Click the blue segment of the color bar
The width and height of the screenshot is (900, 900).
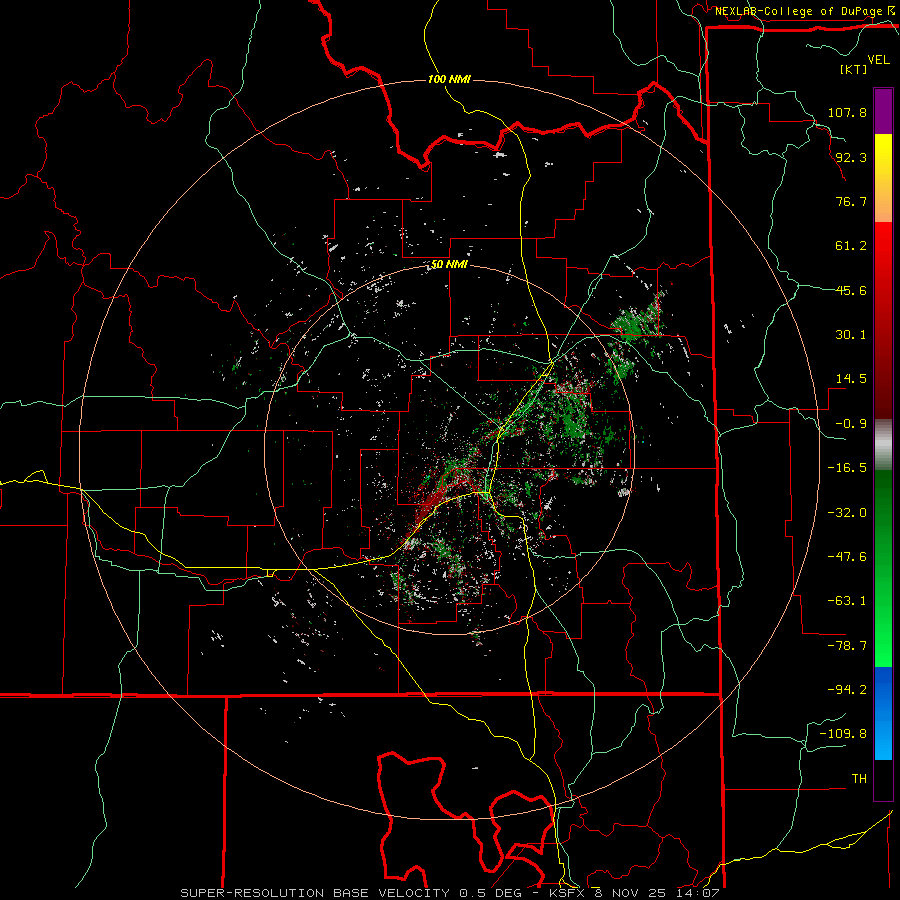(883, 713)
